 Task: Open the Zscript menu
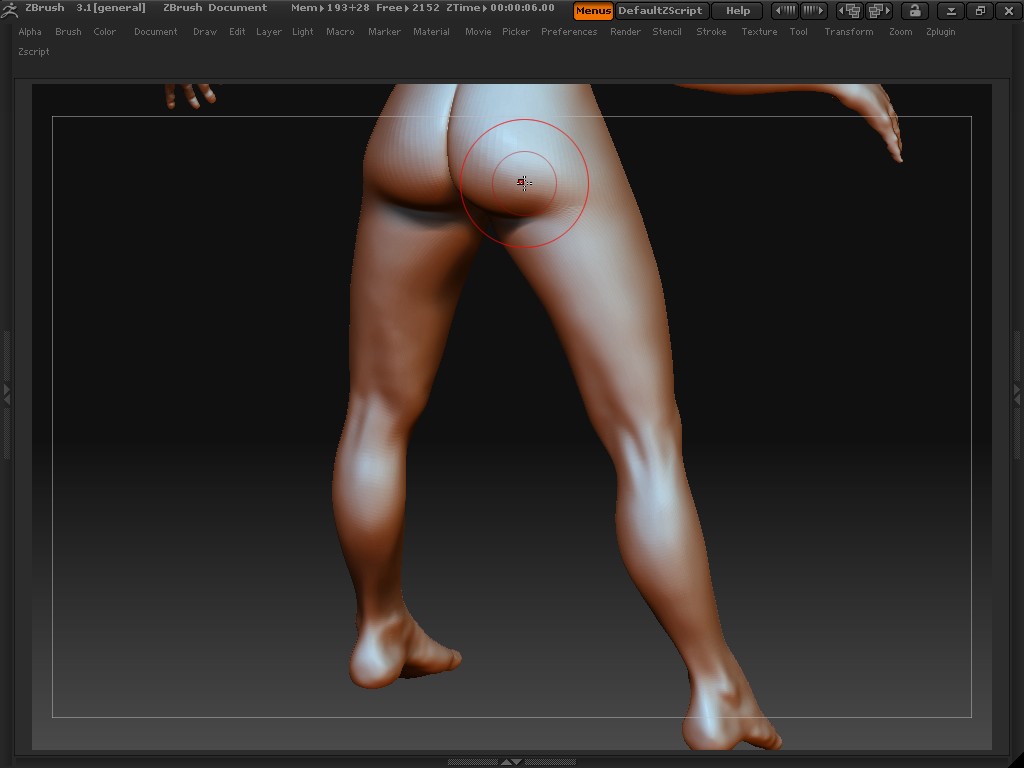(x=34, y=52)
